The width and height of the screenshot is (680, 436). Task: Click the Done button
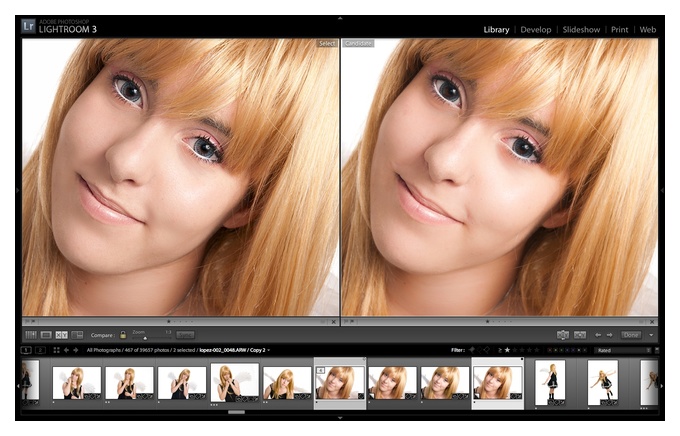tap(631, 335)
